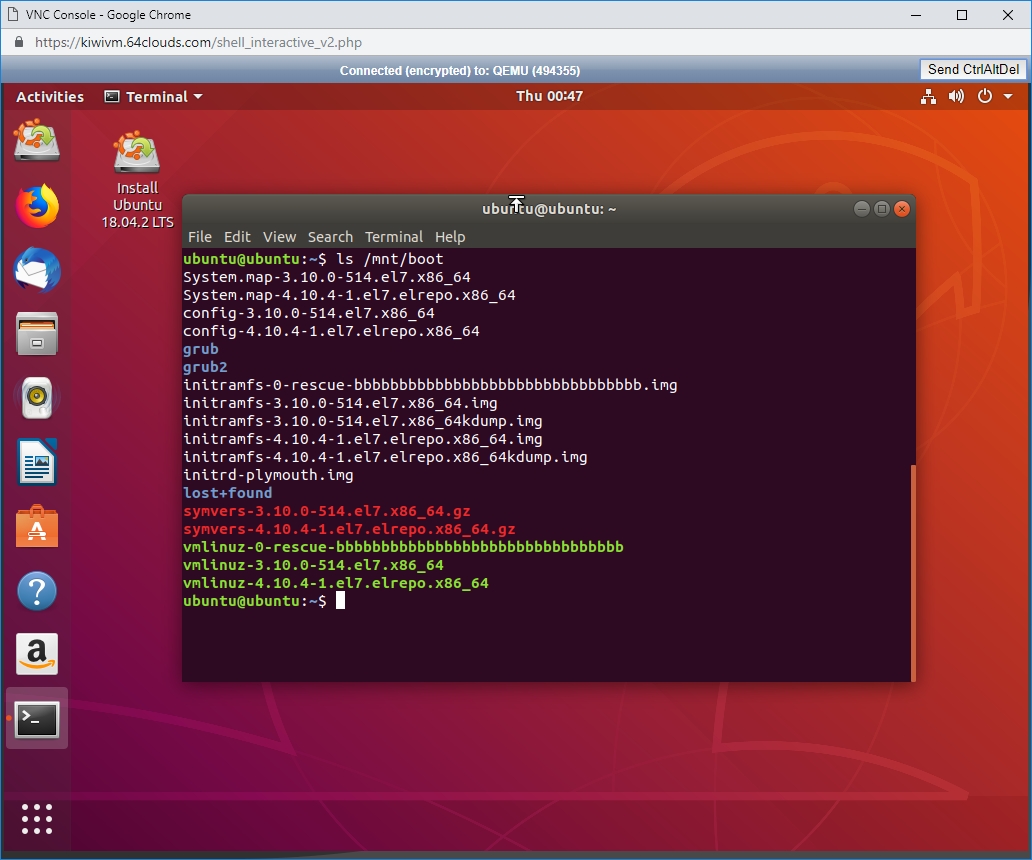
Task: Click the Send CtrlAltDel button
Action: (973, 69)
